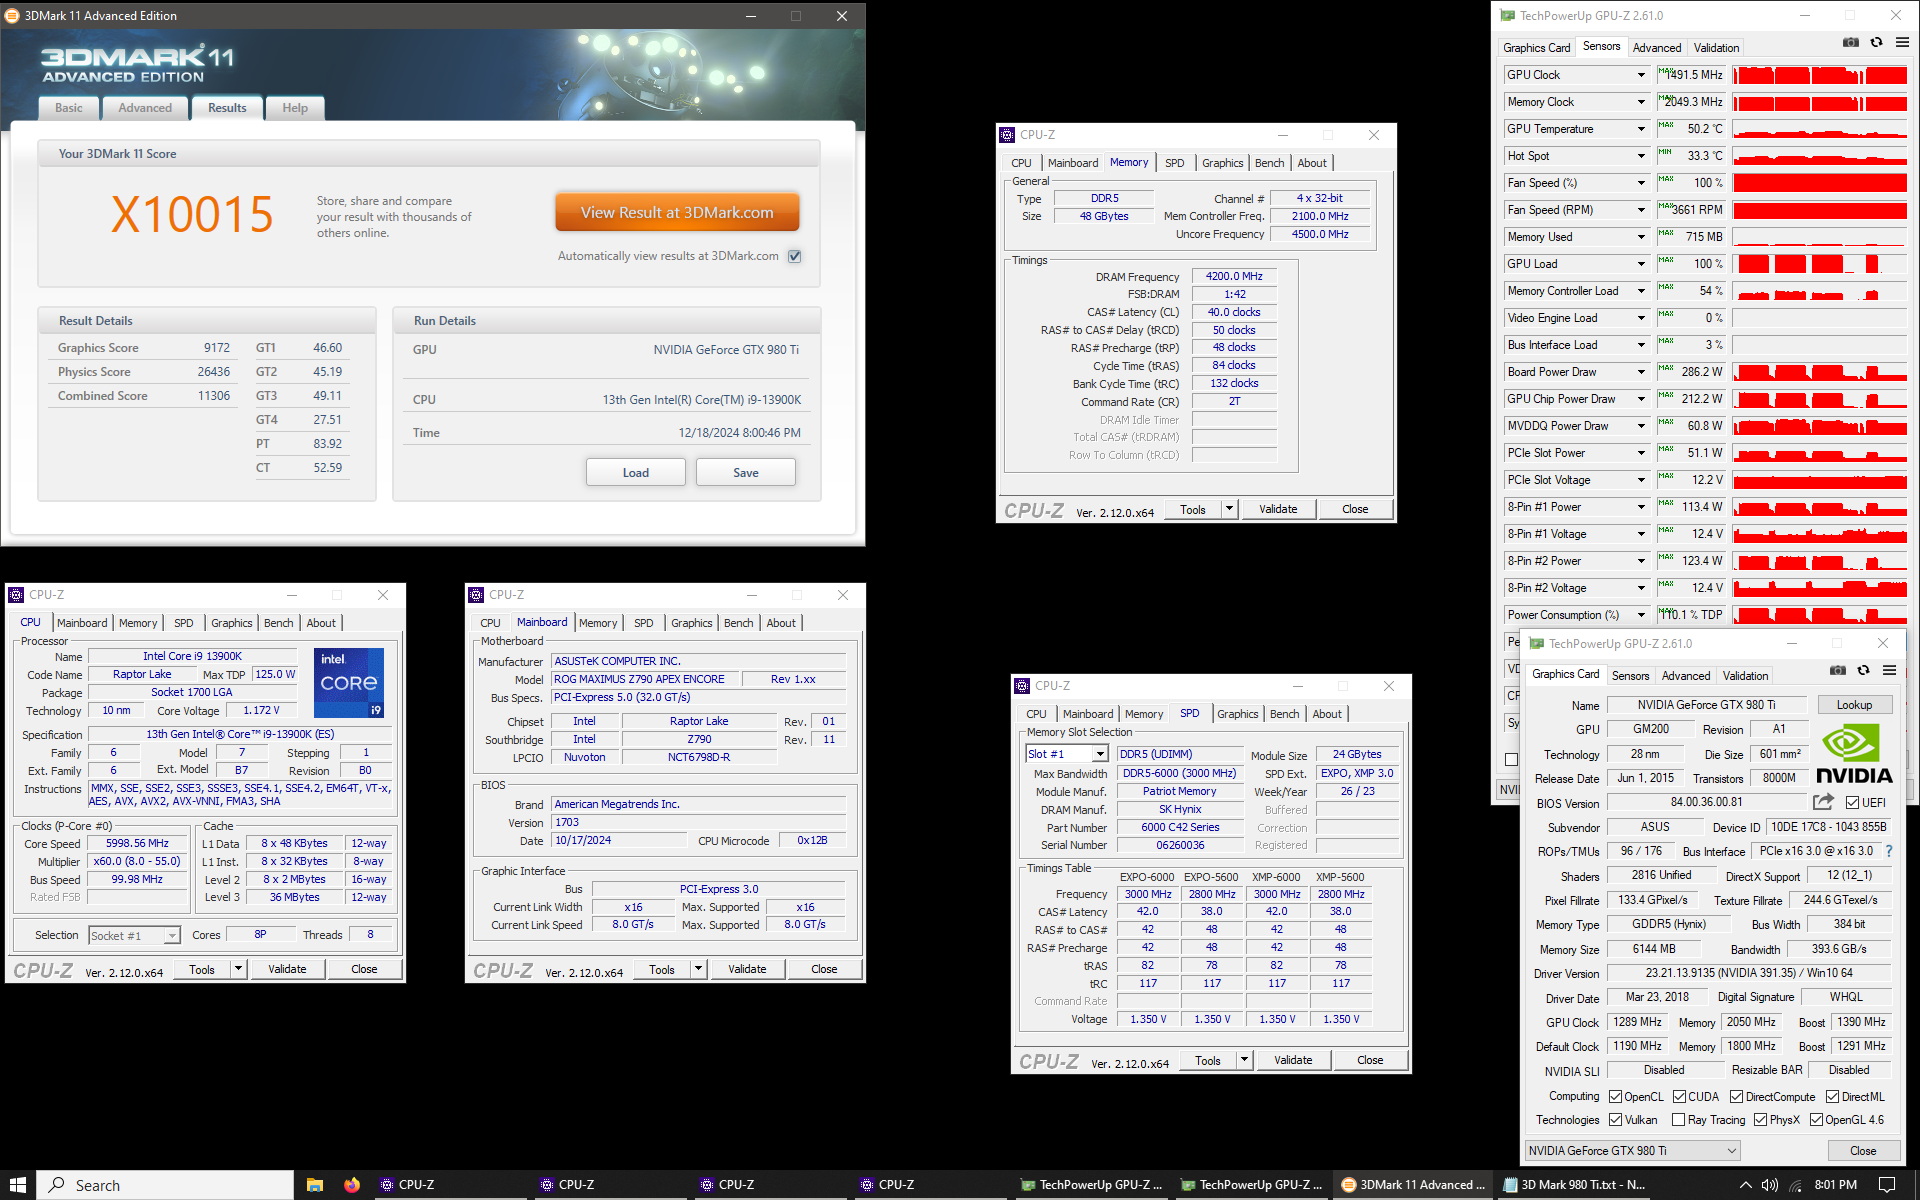1920x1200 pixels.
Task: Click BIOS export share icon beside BIOS Version
Action: (1823, 802)
